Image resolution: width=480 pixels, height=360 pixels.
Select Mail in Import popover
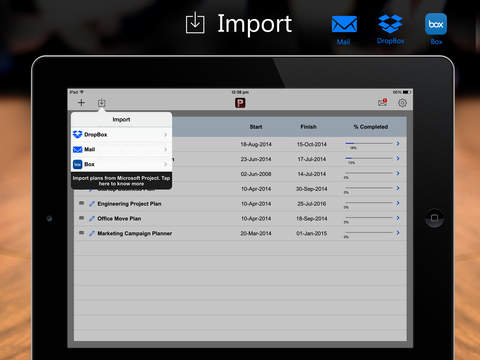pos(121,149)
